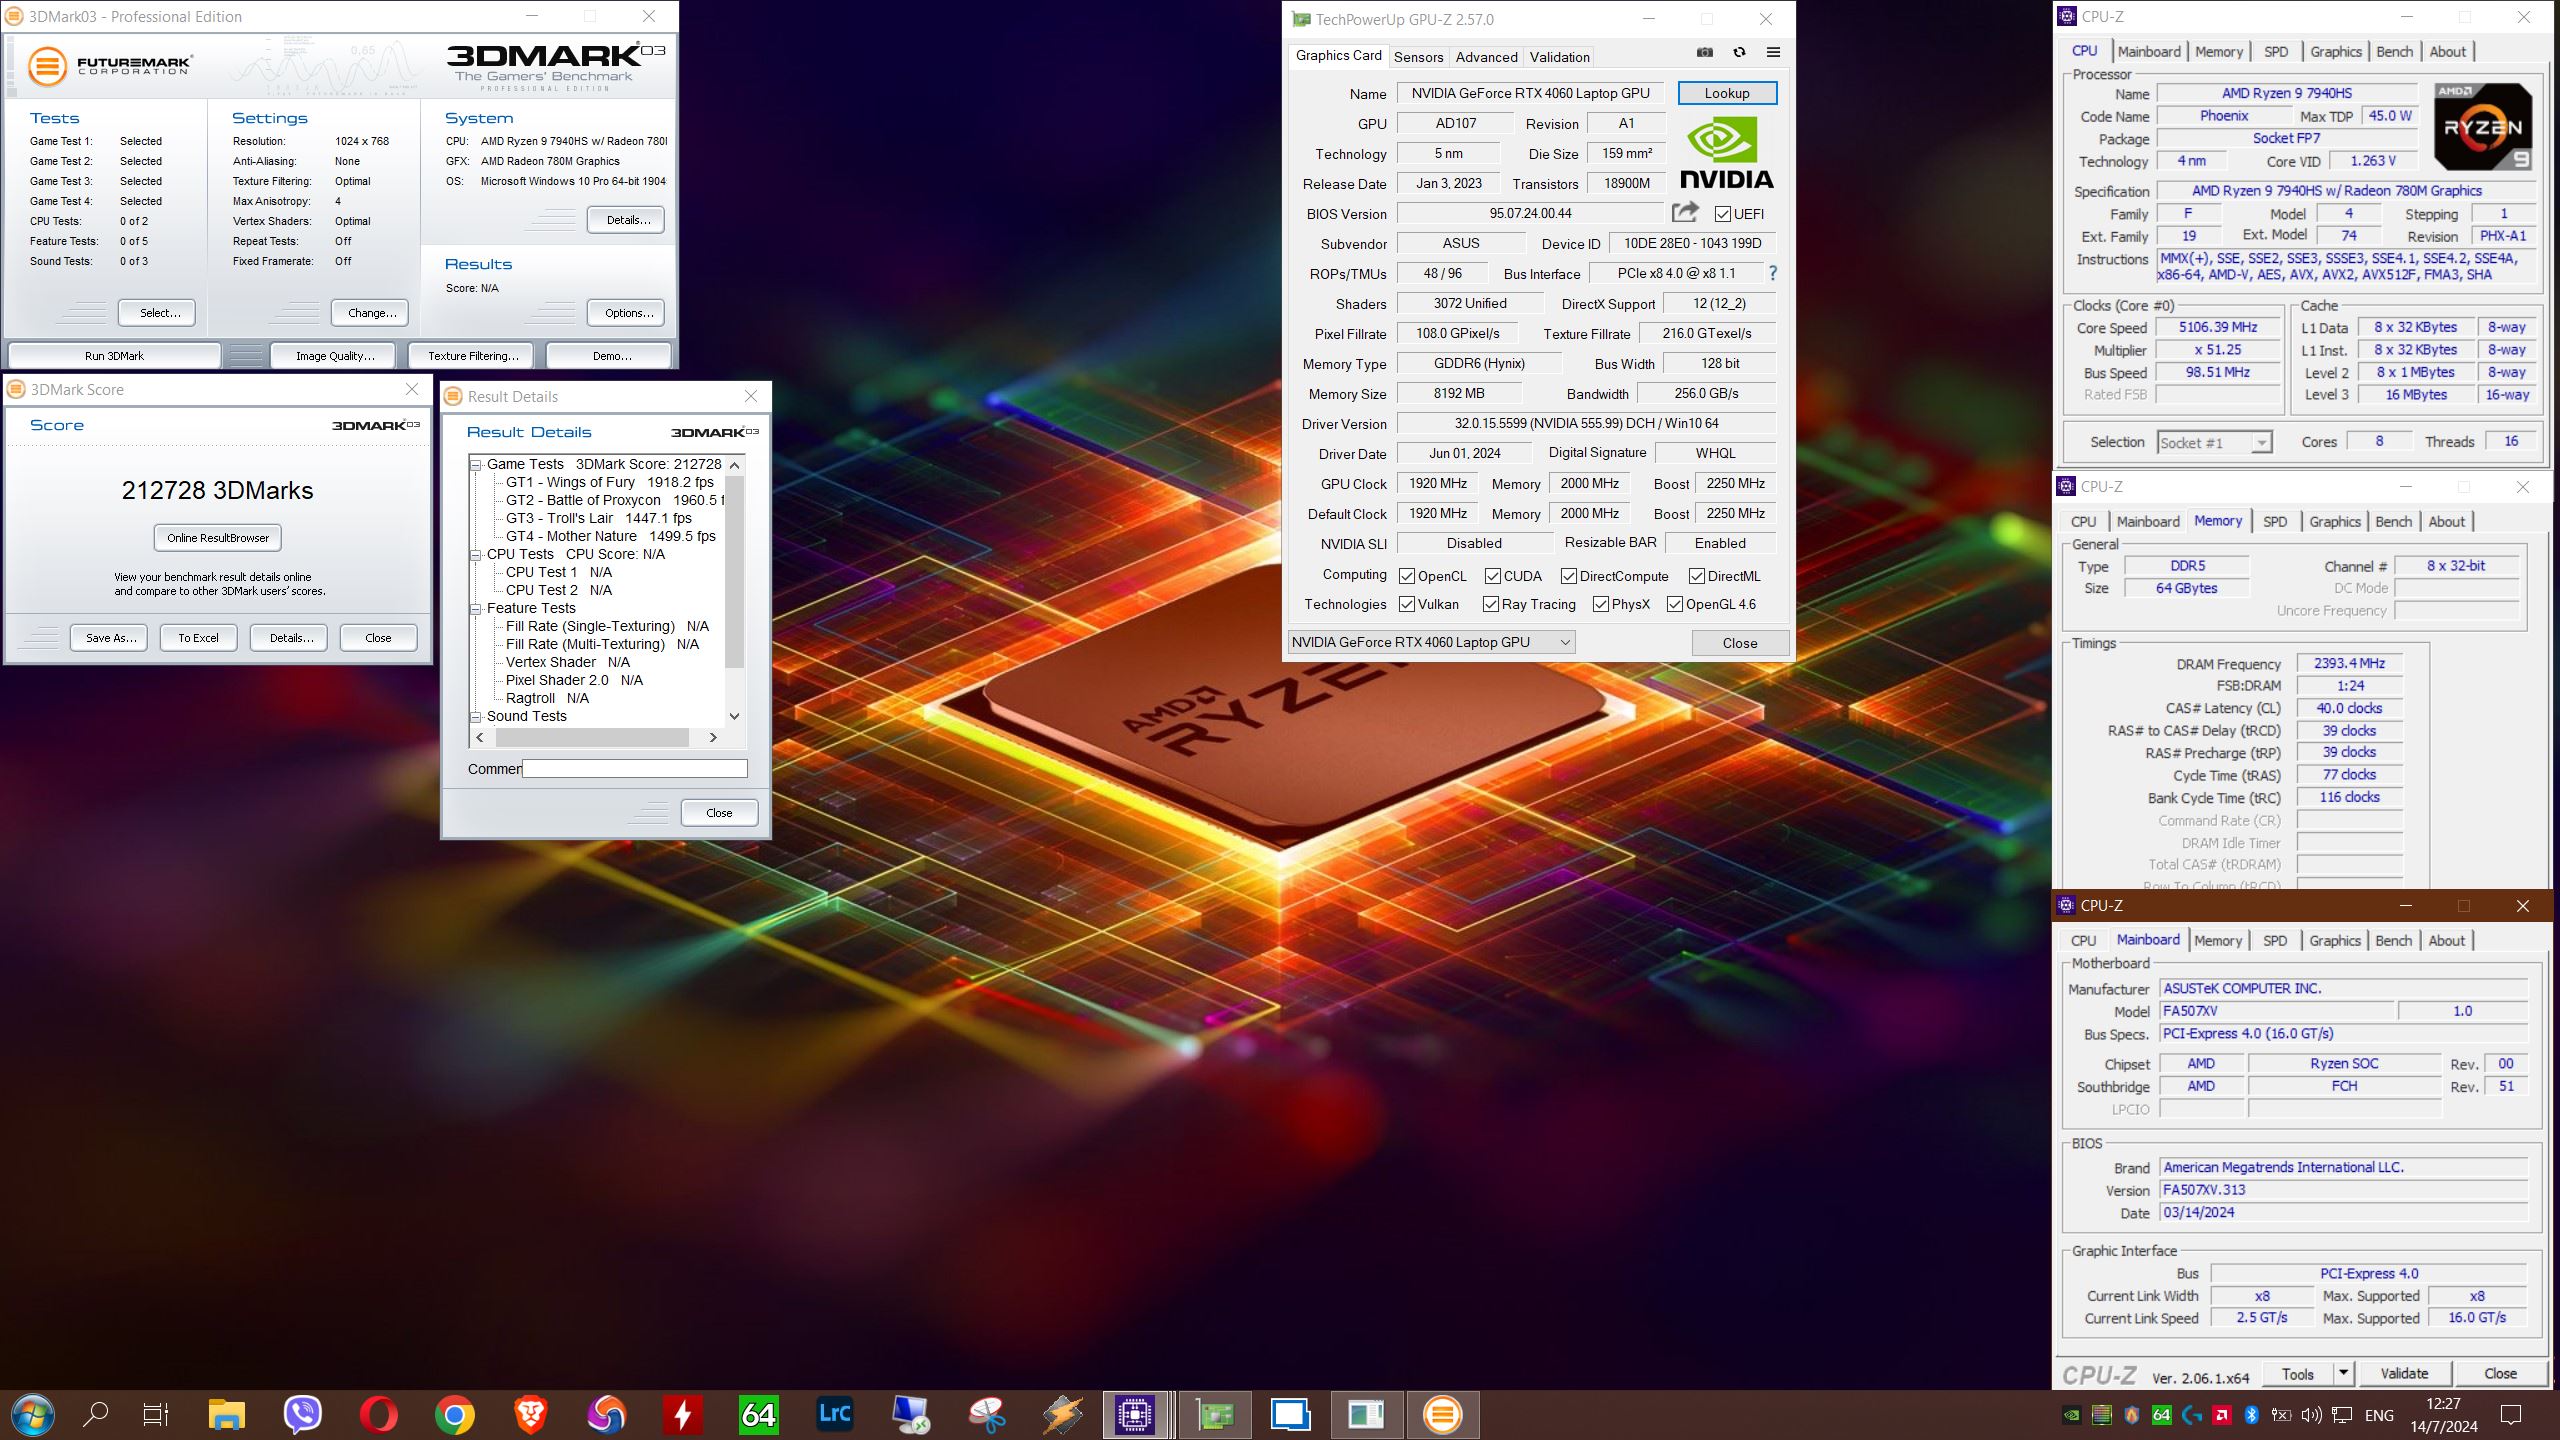The image size is (2560, 1440).
Task: Collapse the Game Tests tree node
Action: point(477,464)
